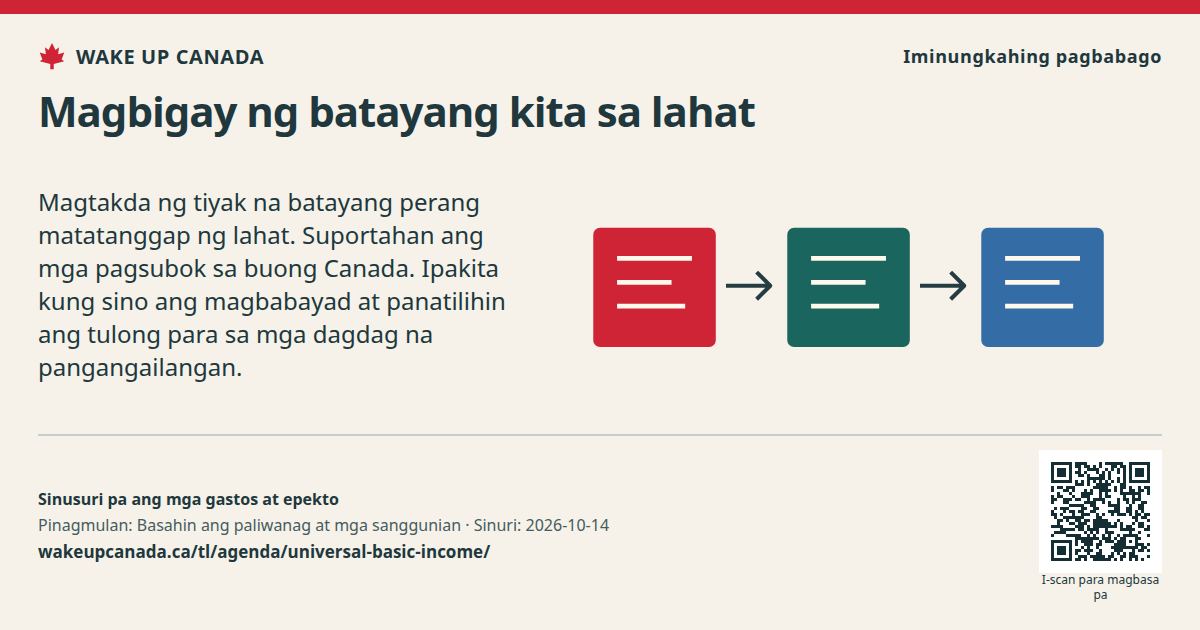Click the red maple leaf logo

click(x=52, y=57)
